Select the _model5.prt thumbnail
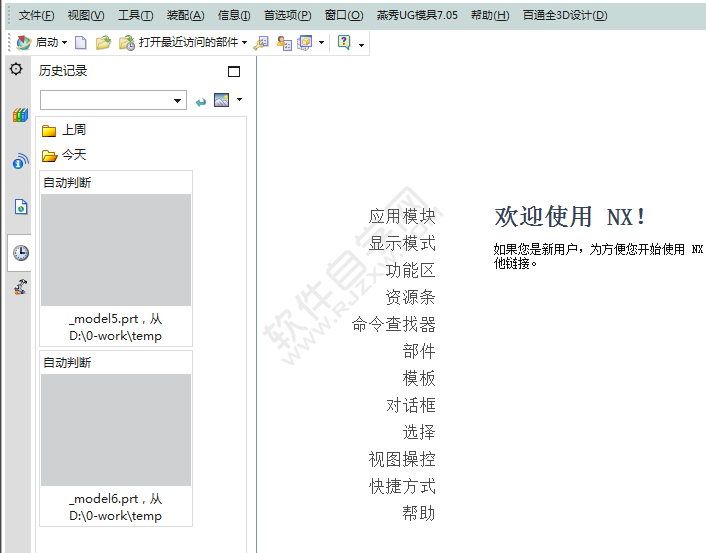The height and width of the screenshot is (553, 706). pyautogui.click(x=116, y=250)
